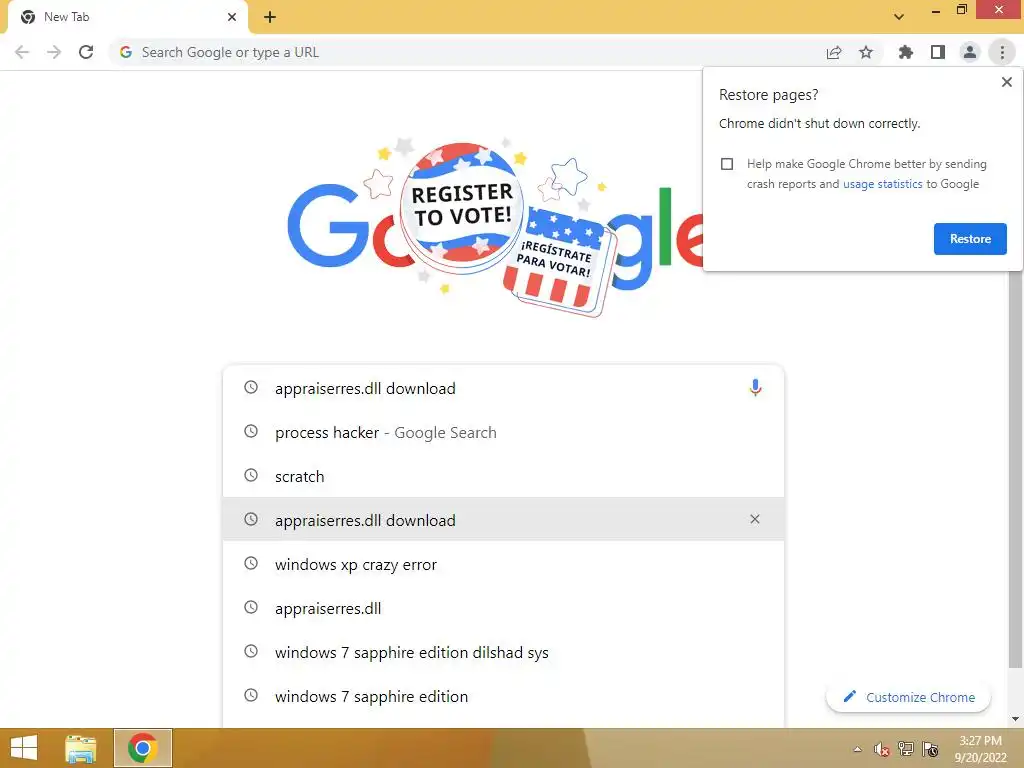Click the Chrome taskbar icon
Viewport: 1024px width, 768px height.
142,748
